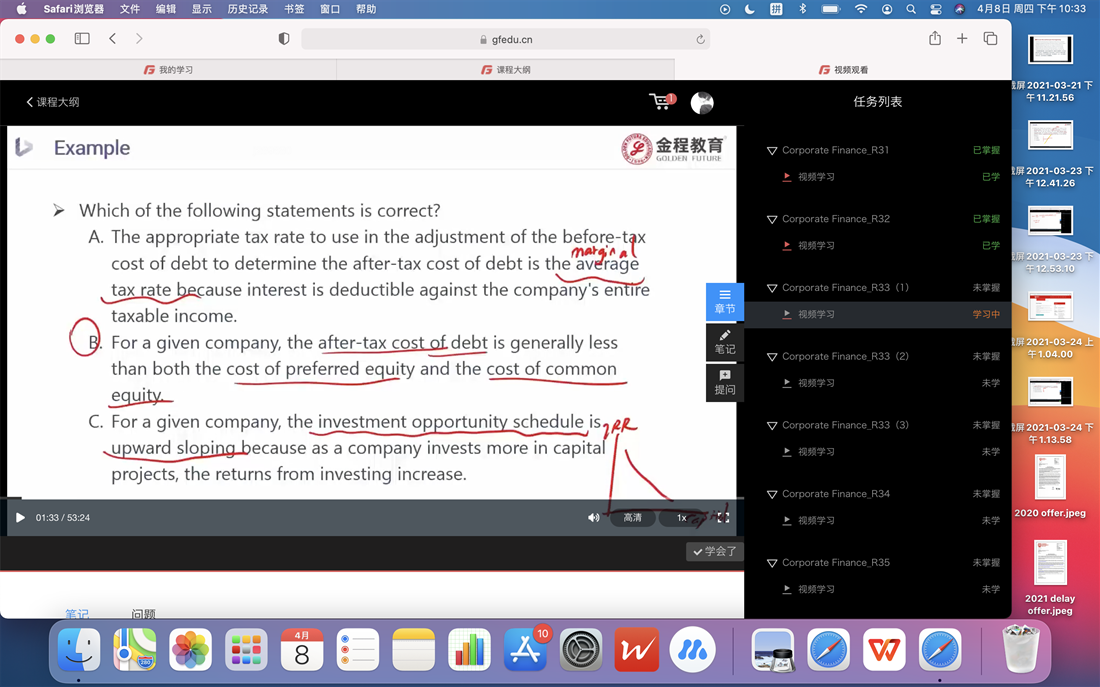Click the gfedu.cn address bar

(506, 39)
